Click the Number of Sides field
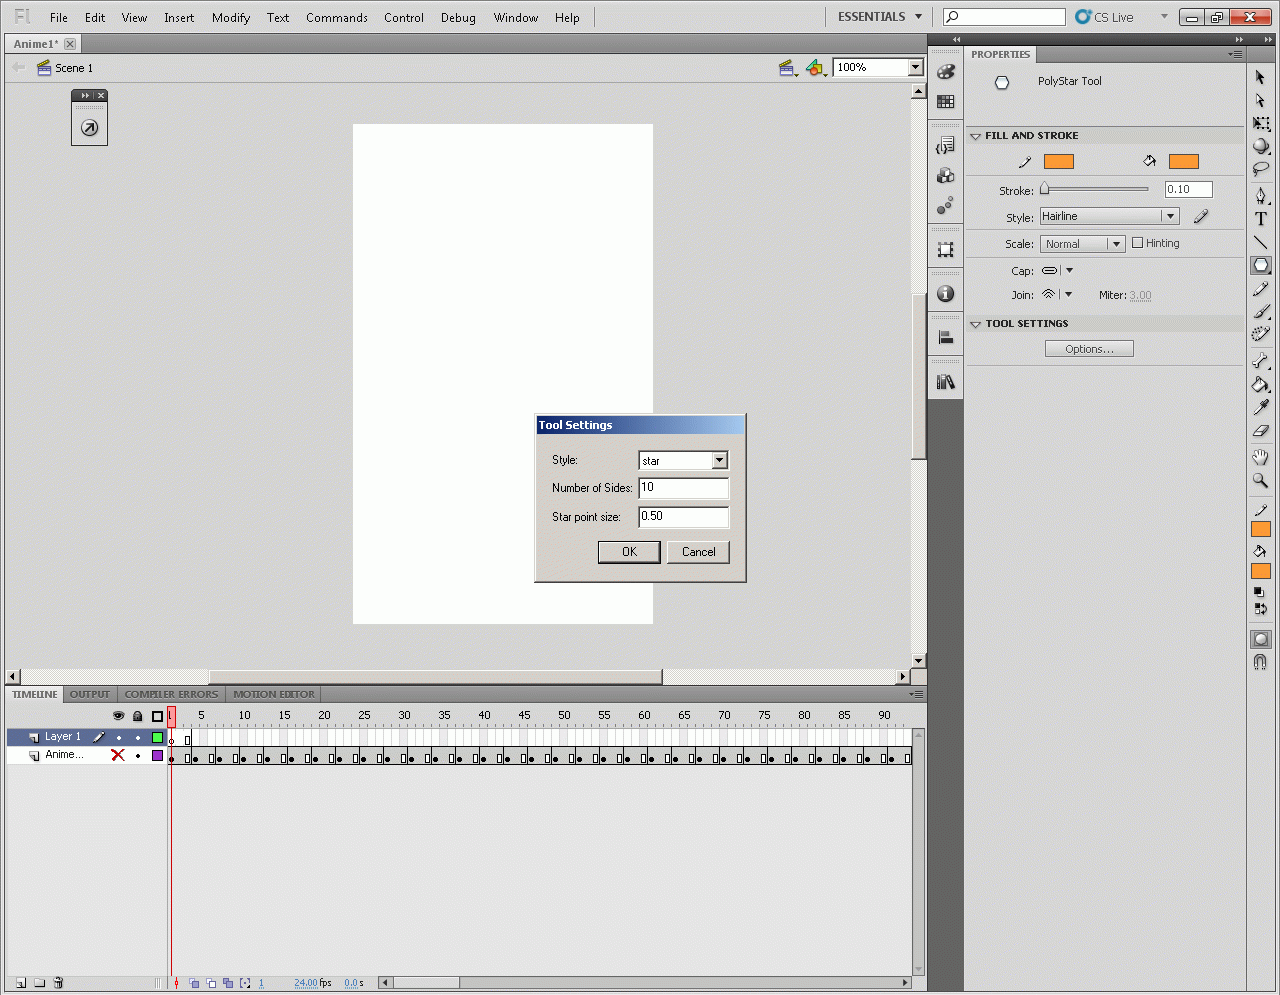Viewport: 1280px width, 995px height. pos(684,488)
